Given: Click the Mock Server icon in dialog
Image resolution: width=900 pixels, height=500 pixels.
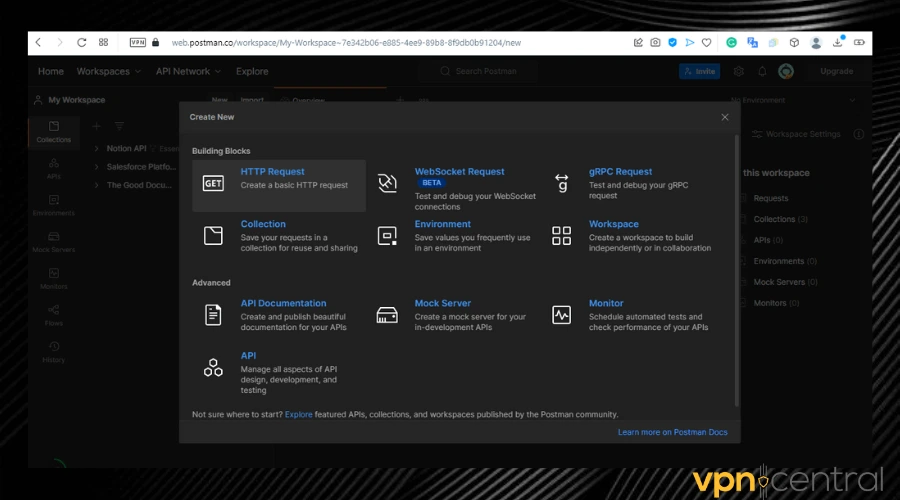Looking at the screenshot, I should pos(387,315).
